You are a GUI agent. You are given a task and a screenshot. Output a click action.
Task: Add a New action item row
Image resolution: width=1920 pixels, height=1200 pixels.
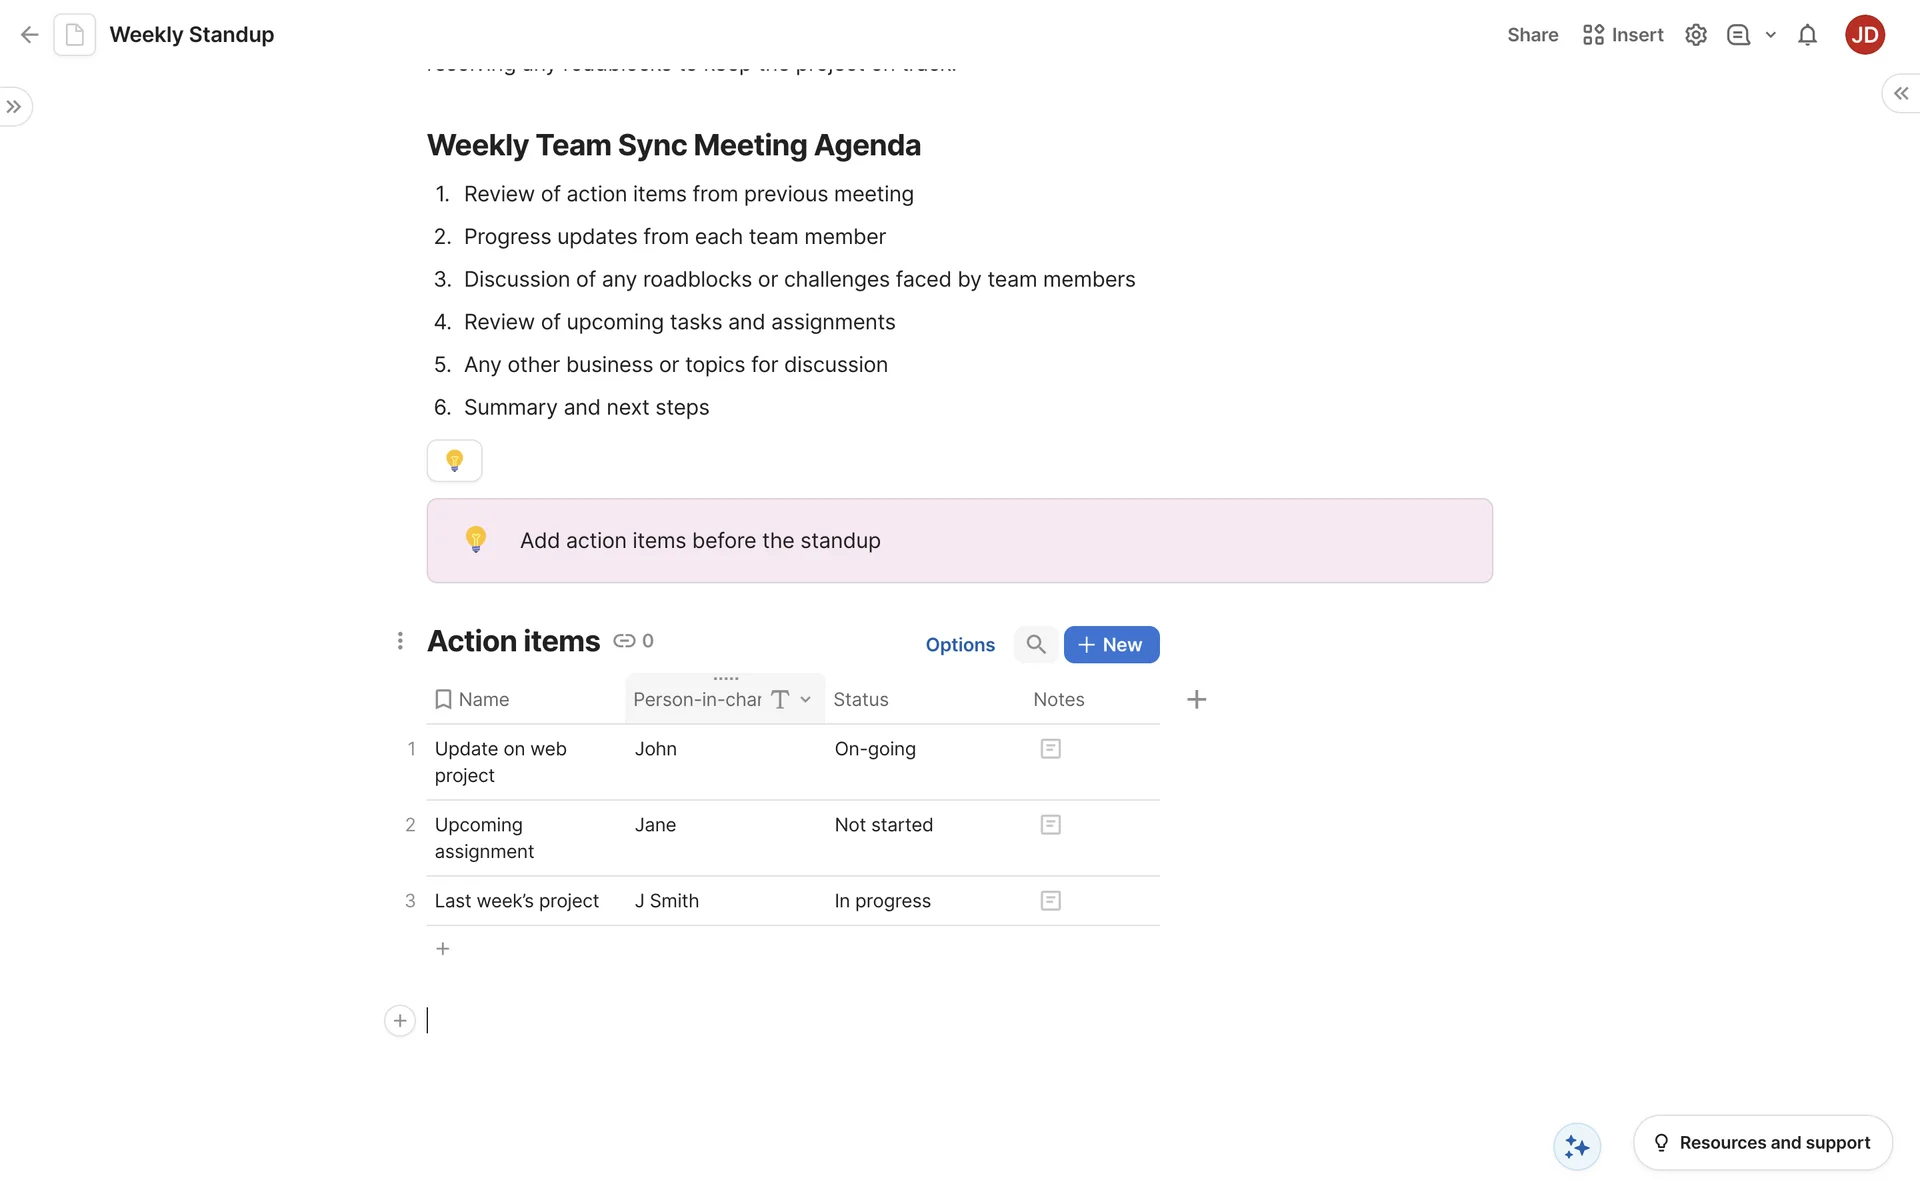(1111, 645)
